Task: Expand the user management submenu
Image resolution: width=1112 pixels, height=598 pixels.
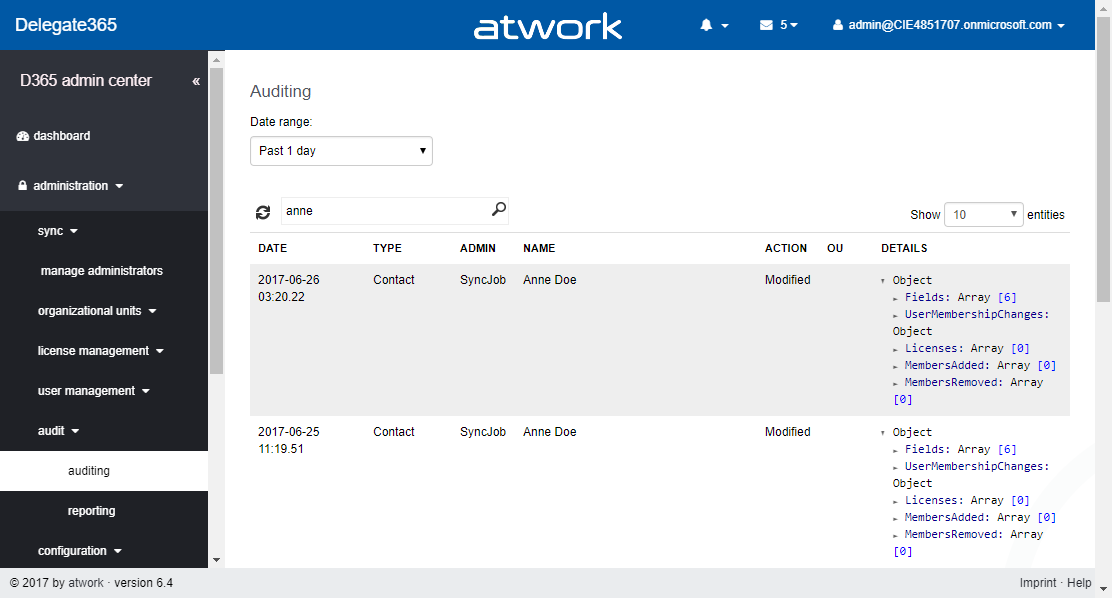Action: [x=93, y=391]
